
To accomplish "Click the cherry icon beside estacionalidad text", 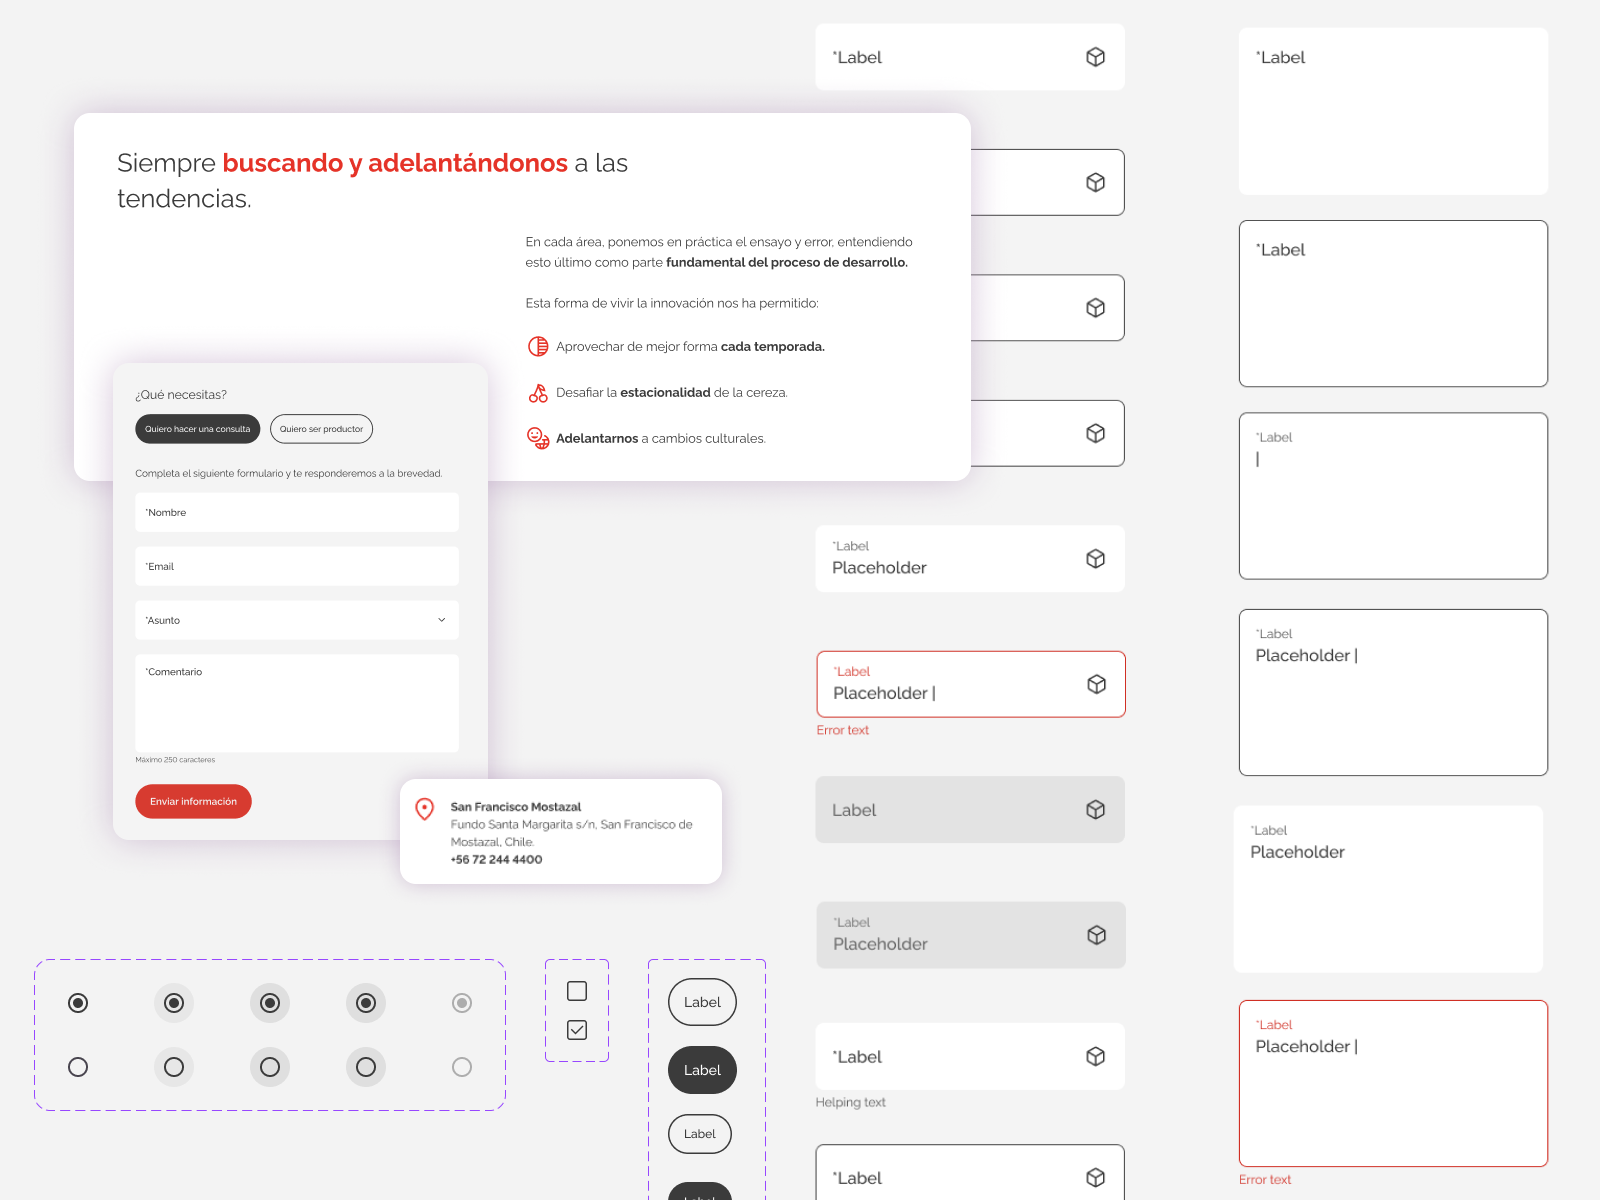I will tap(538, 393).
